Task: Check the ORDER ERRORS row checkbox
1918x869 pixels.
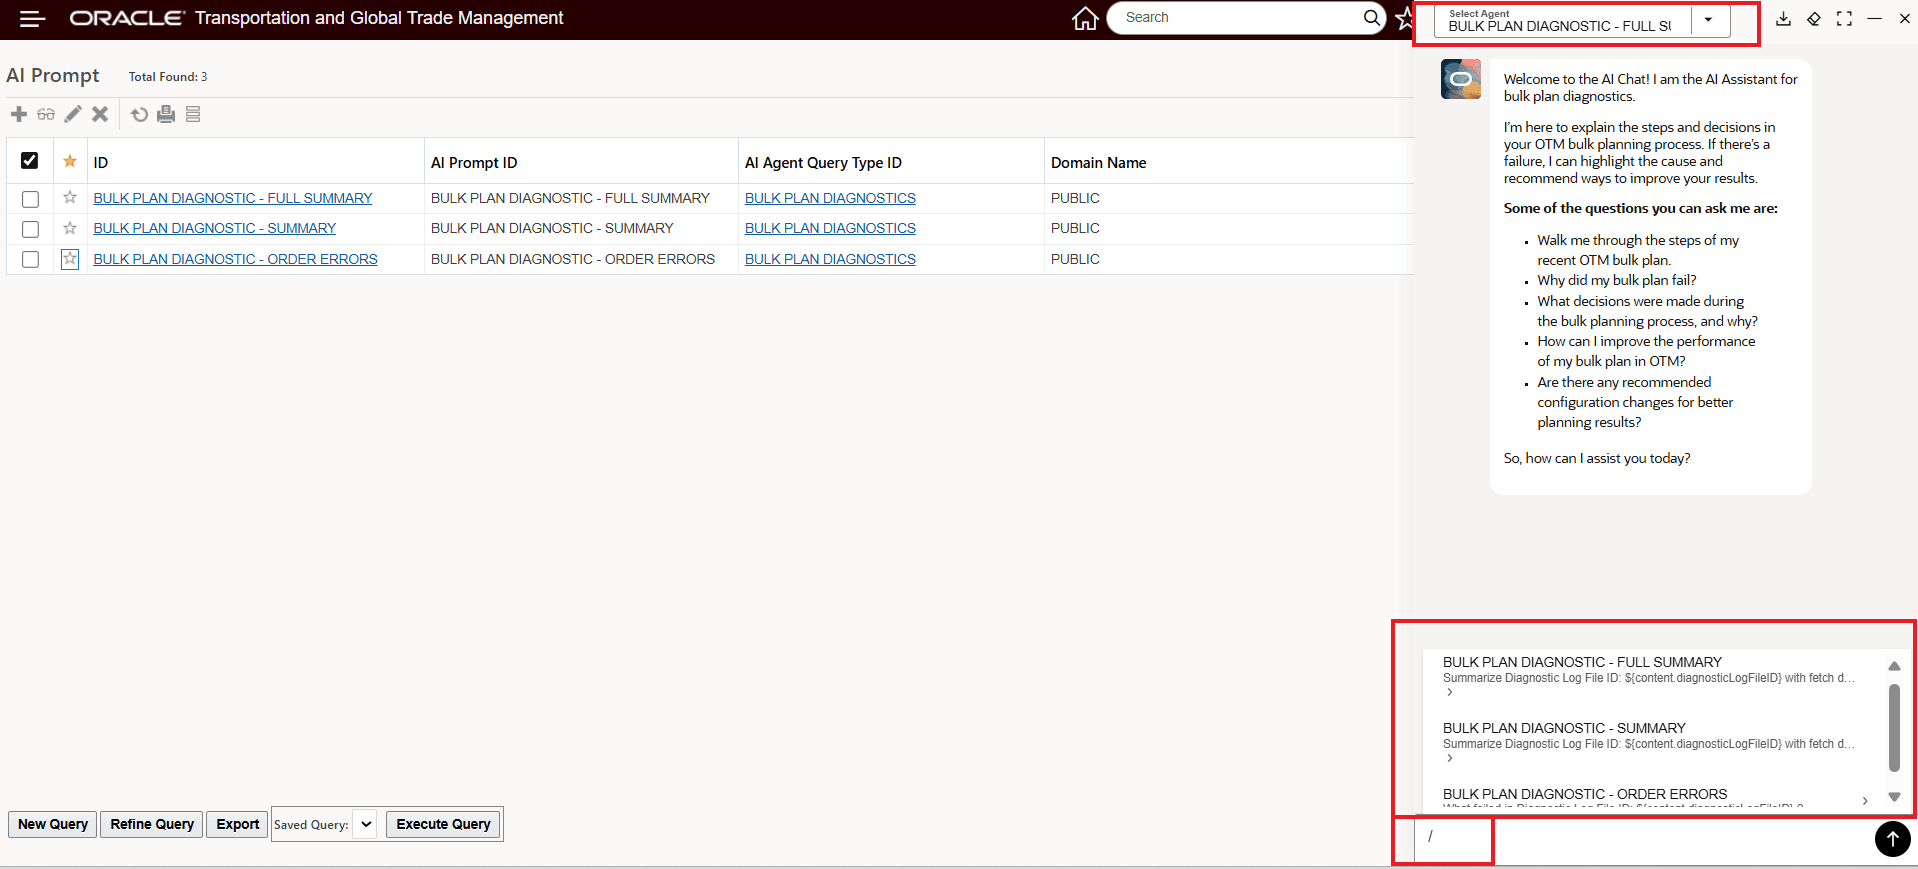Action: click(30, 259)
